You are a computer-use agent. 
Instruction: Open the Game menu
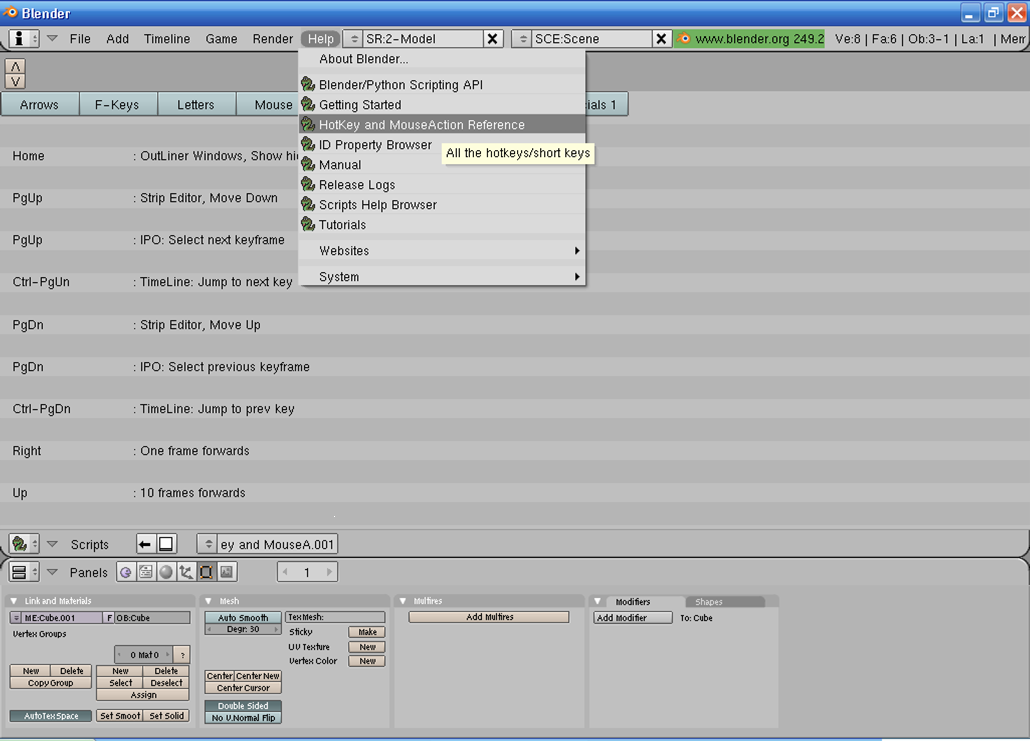(x=222, y=39)
